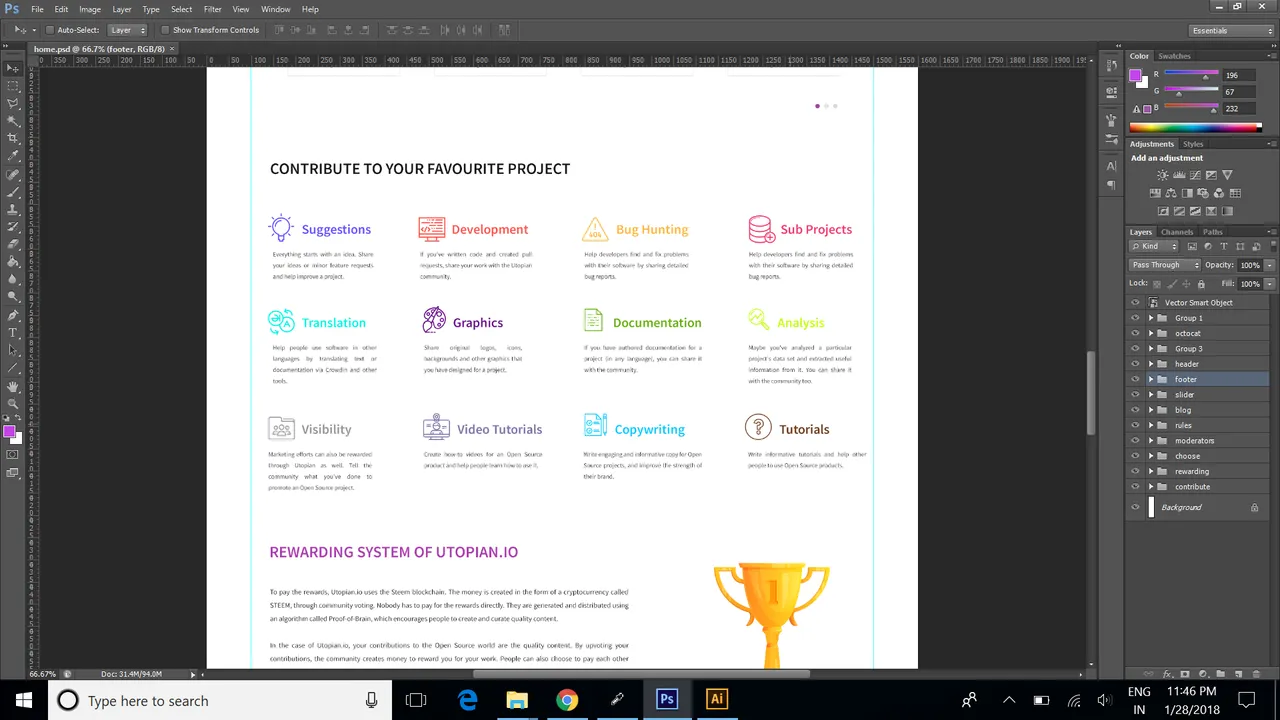The image size is (1280, 720).
Task: Select the Pen tool
Action: [x=12, y=315]
